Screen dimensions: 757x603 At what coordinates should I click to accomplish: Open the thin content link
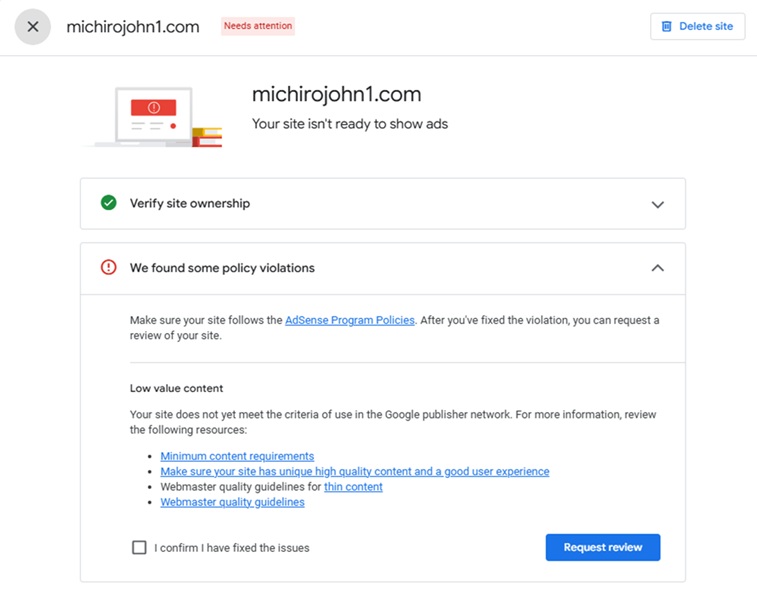click(353, 487)
